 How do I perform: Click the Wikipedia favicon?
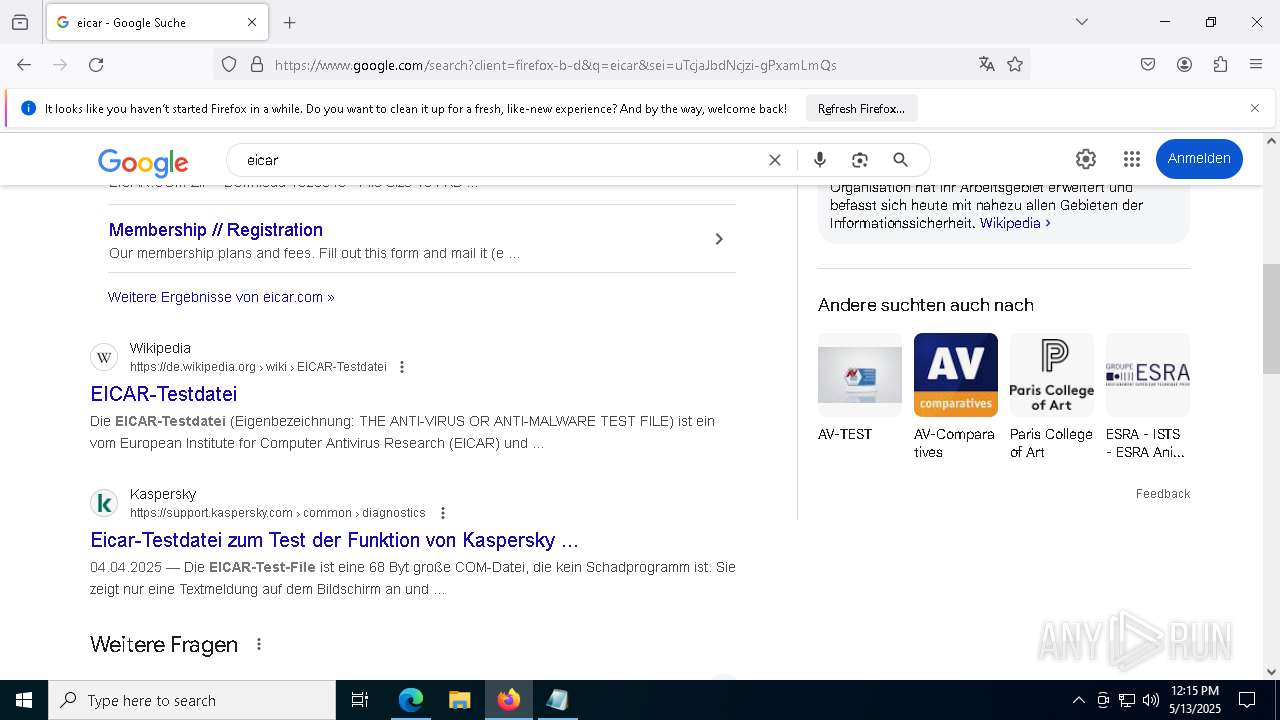(x=104, y=357)
